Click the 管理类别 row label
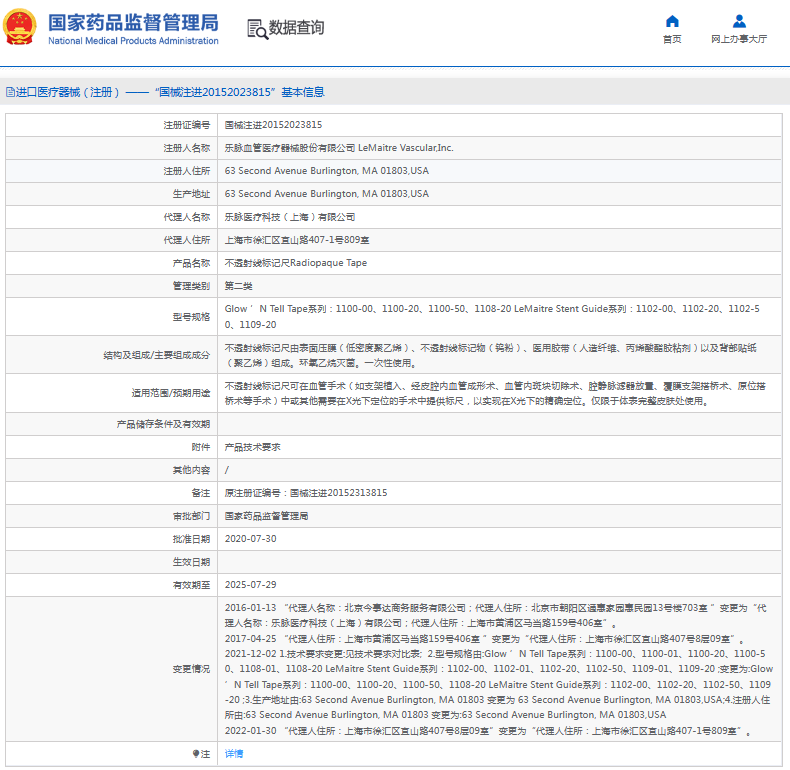This screenshot has height=770, width=790. coord(191,286)
